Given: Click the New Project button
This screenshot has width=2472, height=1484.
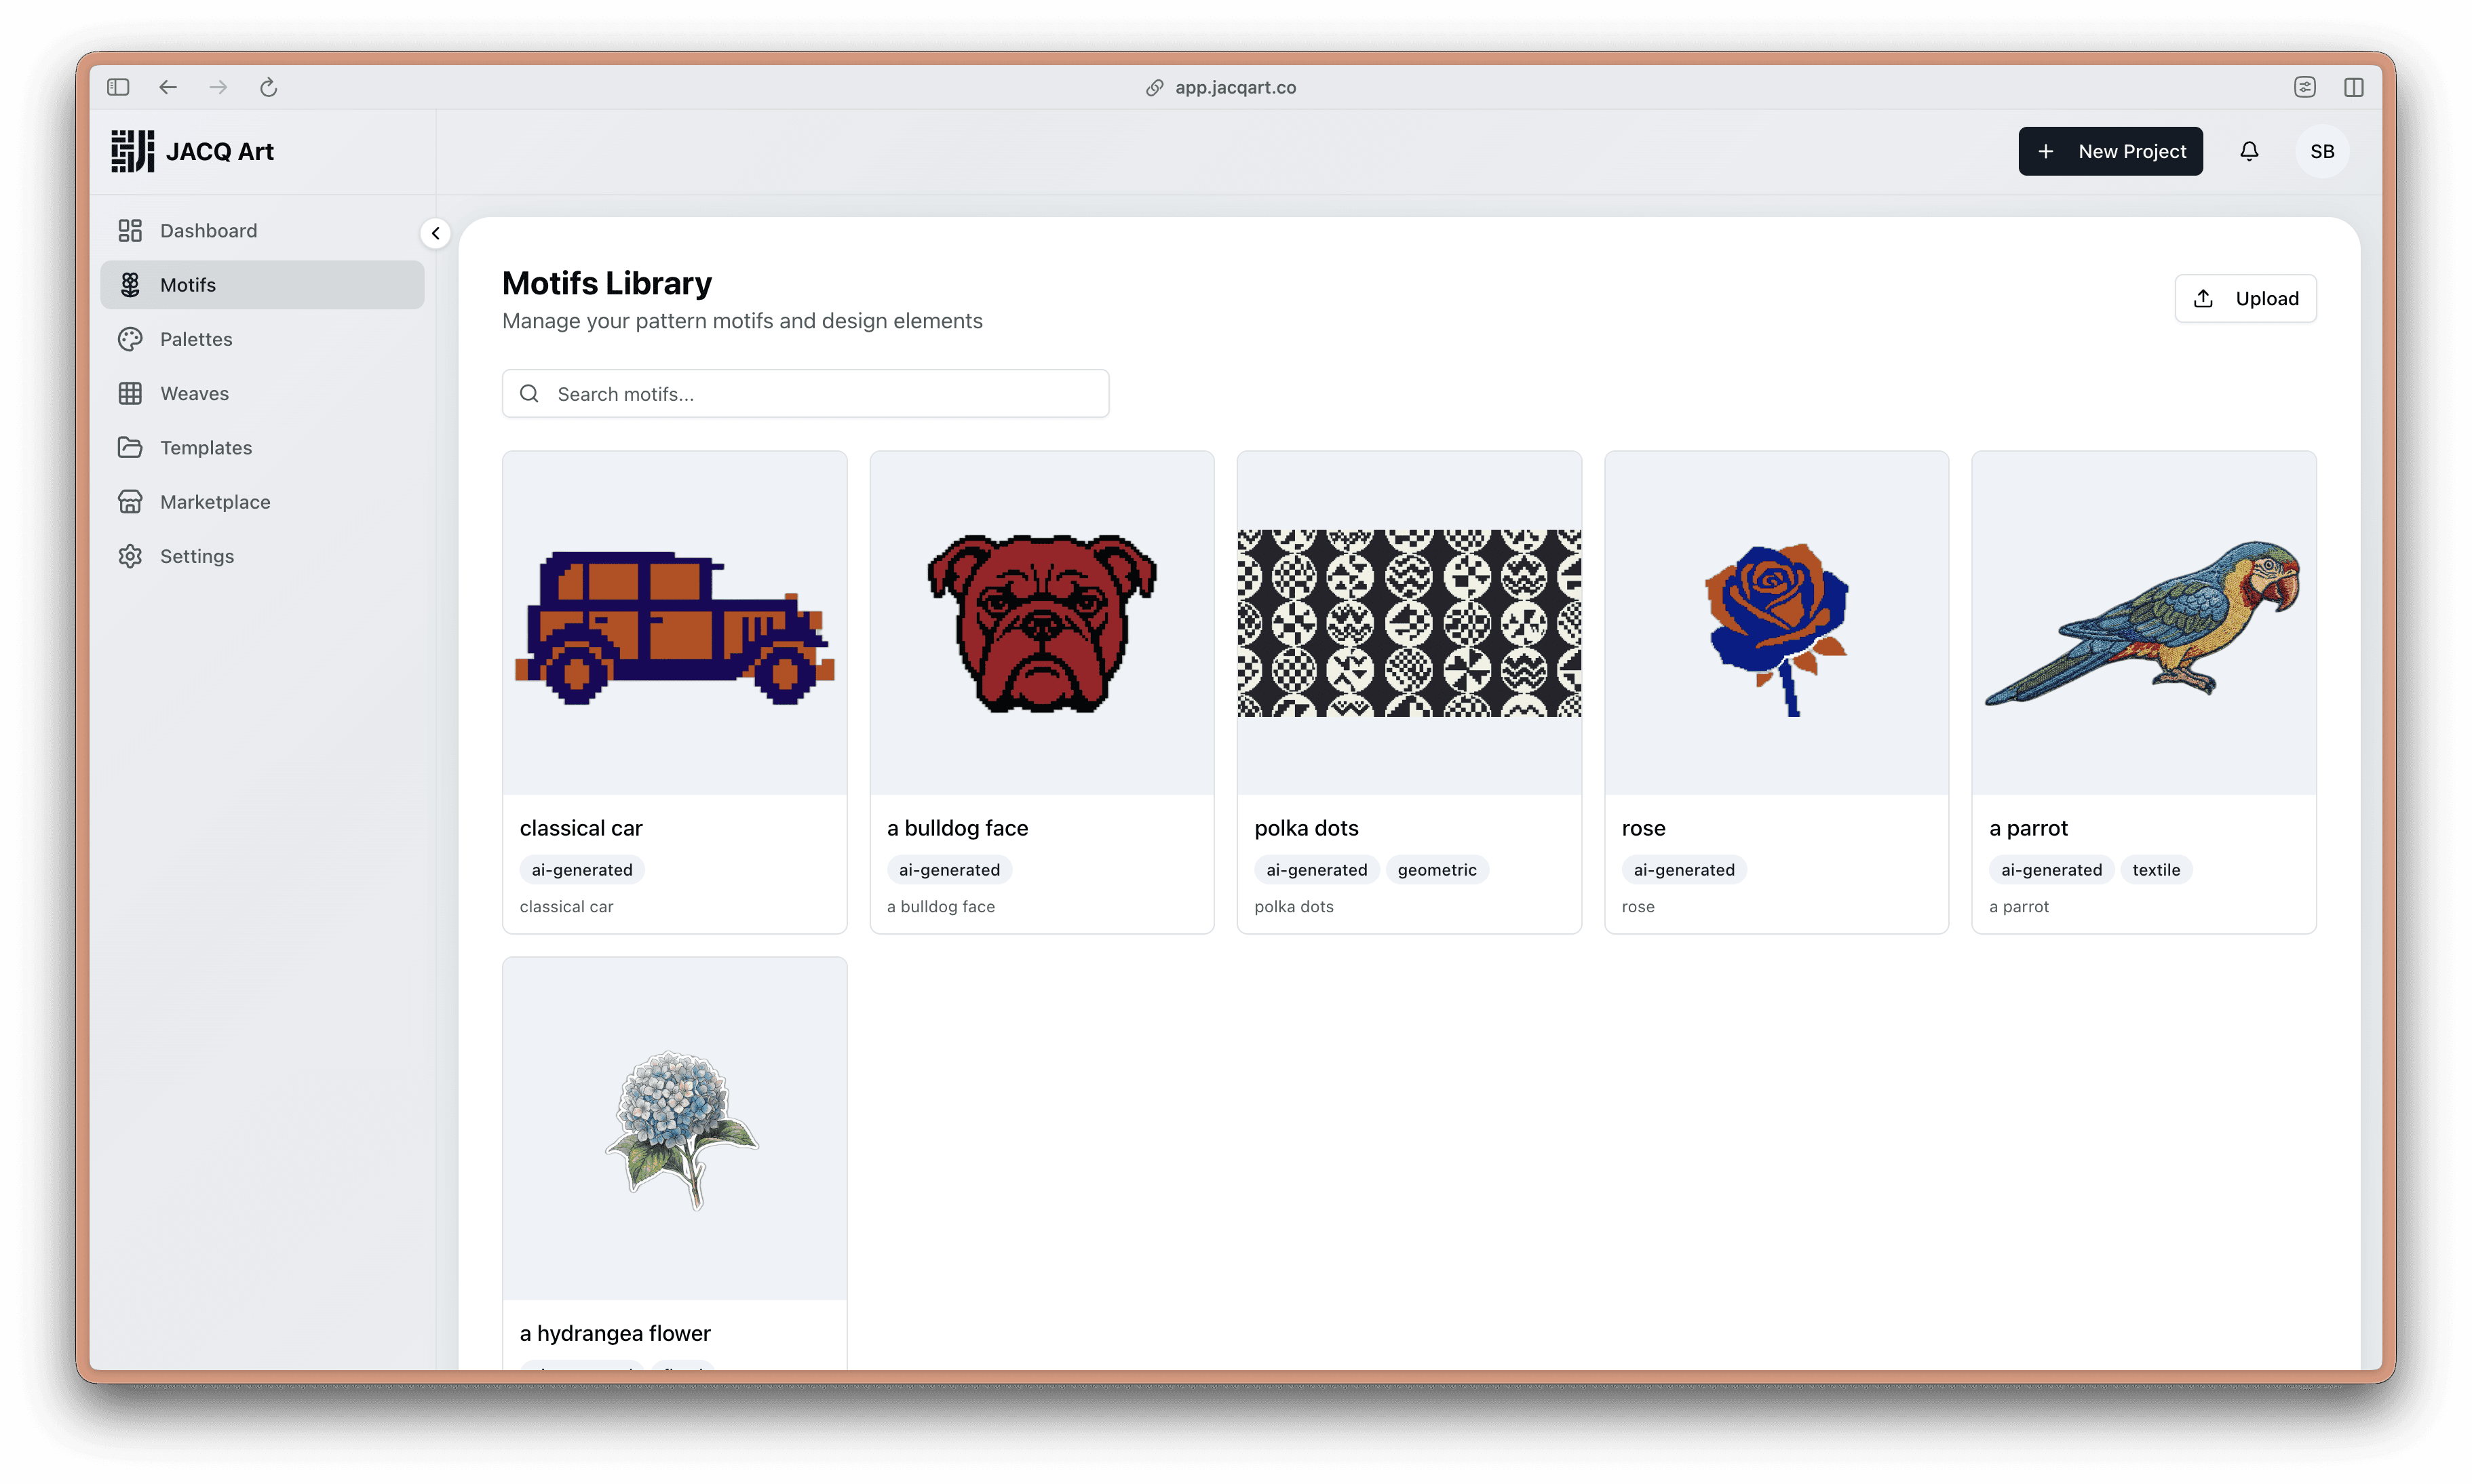Looking at the screenshot, I should tap(2110, 151).
